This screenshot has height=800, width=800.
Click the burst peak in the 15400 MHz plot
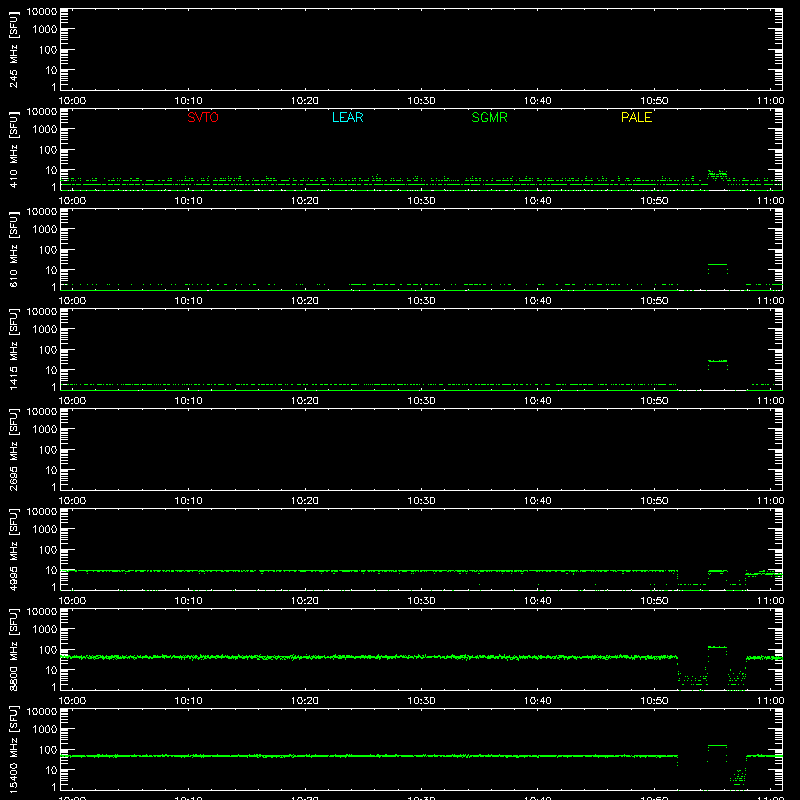point(717,745)
